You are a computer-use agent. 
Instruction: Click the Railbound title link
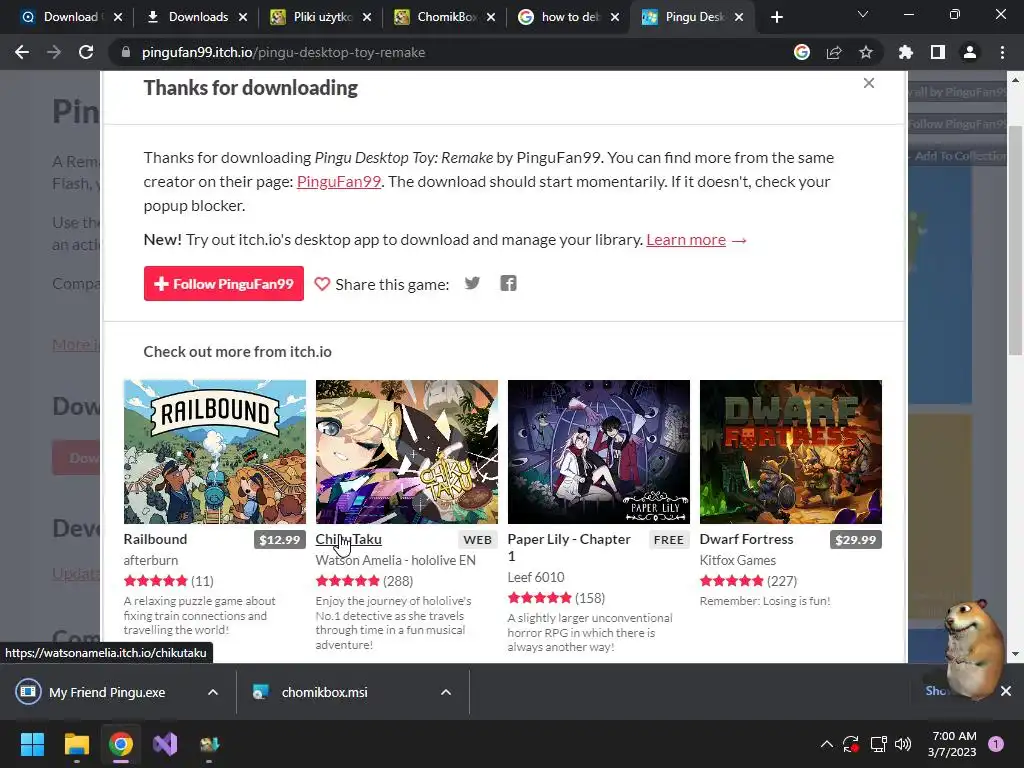pyautogui.click(x=155, y=539)
